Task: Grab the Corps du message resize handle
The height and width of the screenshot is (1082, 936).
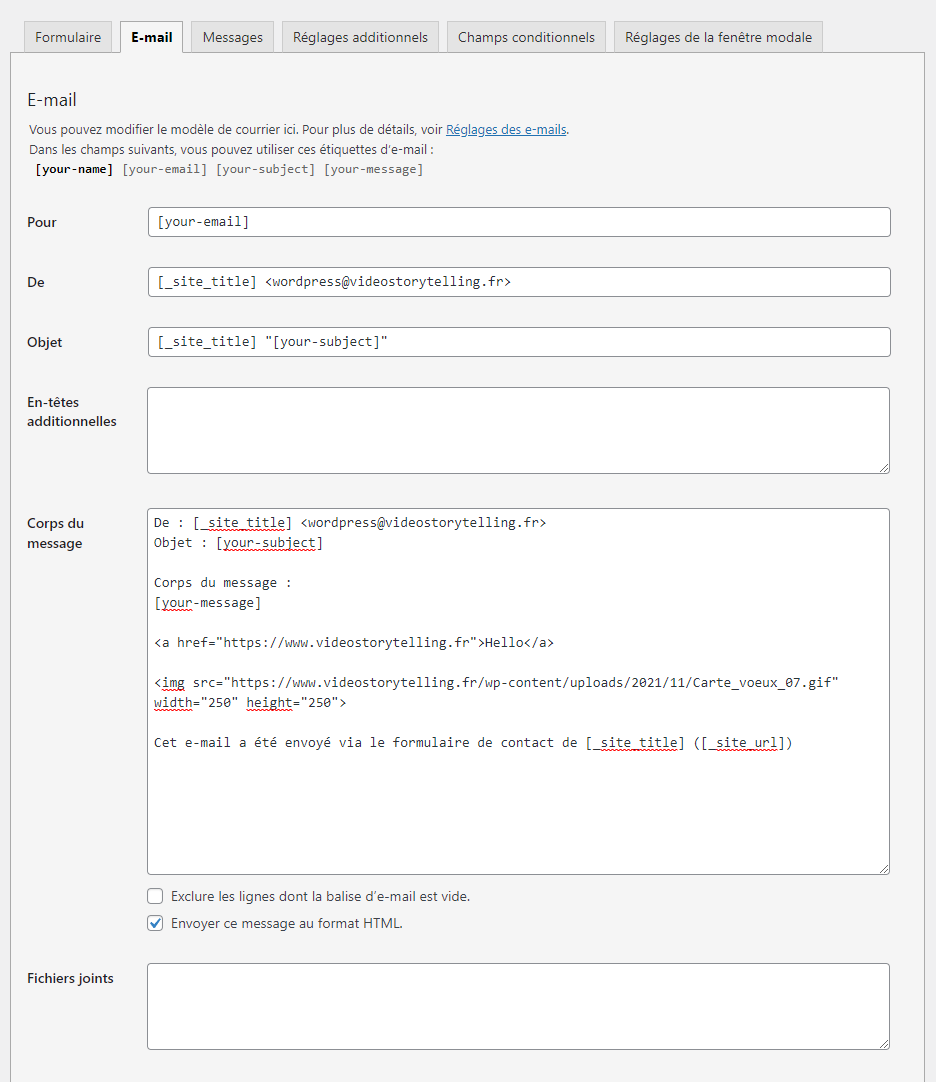Action: point(884,869)
